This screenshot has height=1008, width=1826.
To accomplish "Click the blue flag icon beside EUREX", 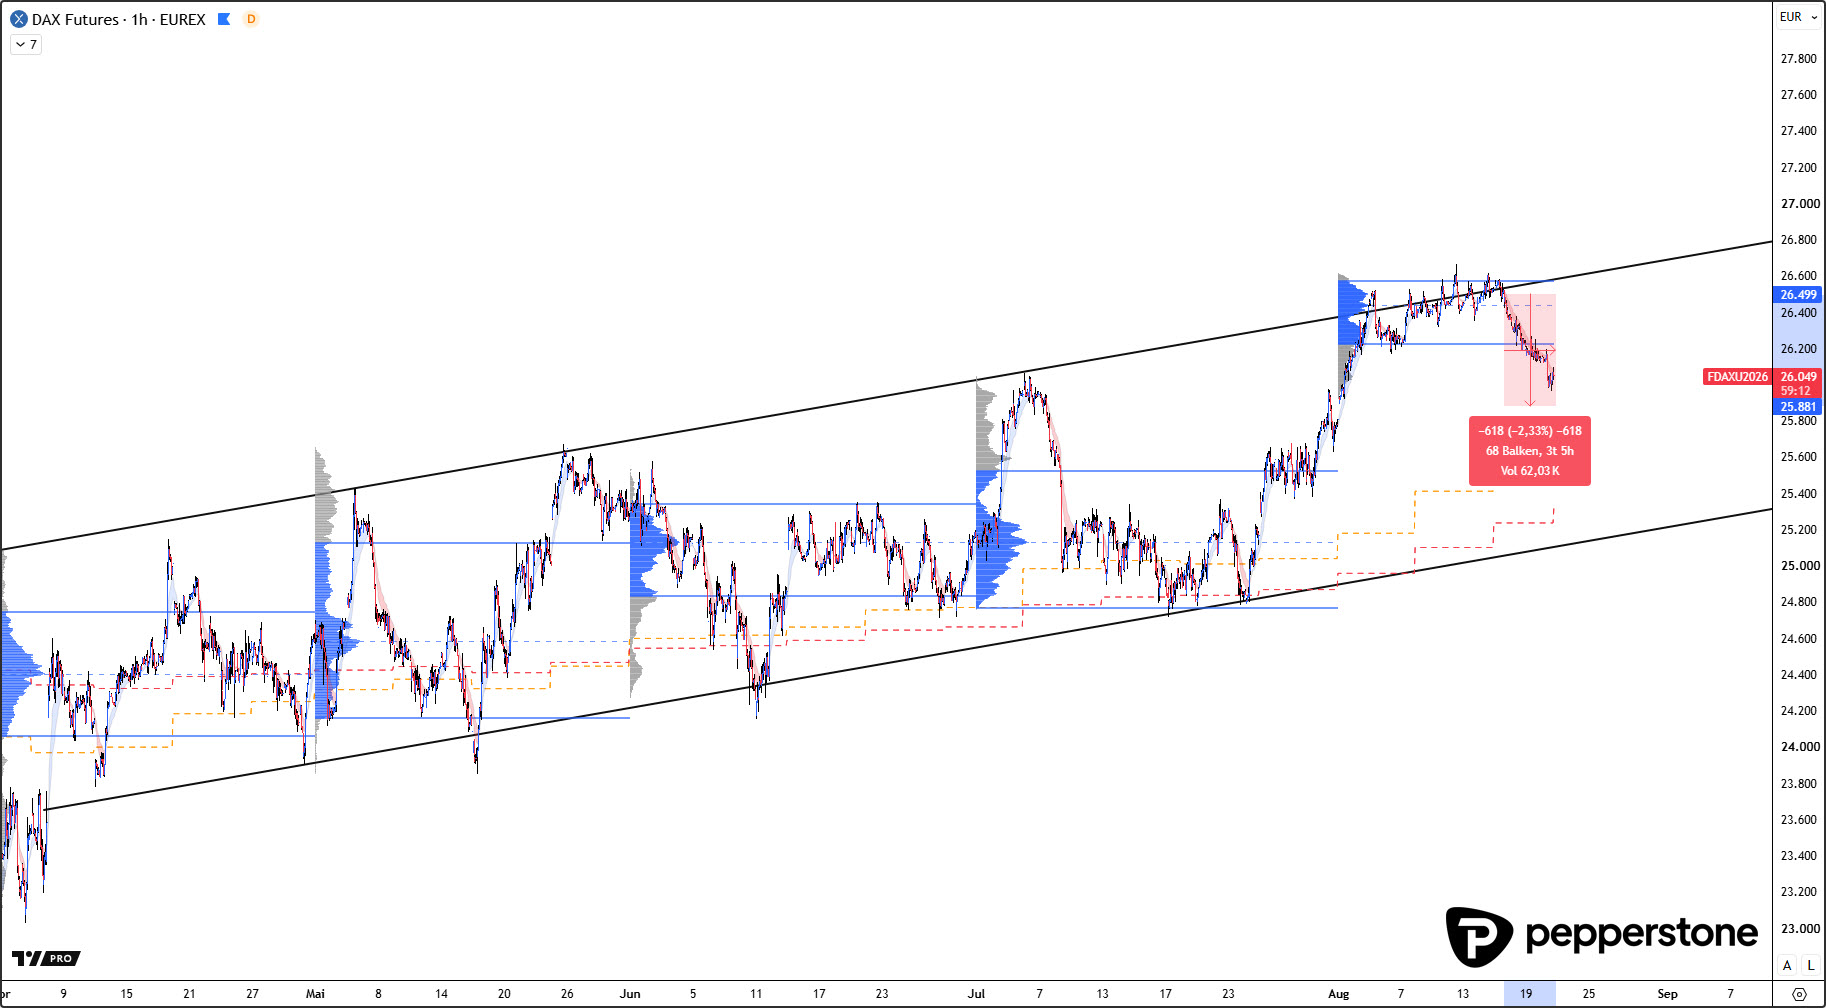I will click(x=224, y=19).
